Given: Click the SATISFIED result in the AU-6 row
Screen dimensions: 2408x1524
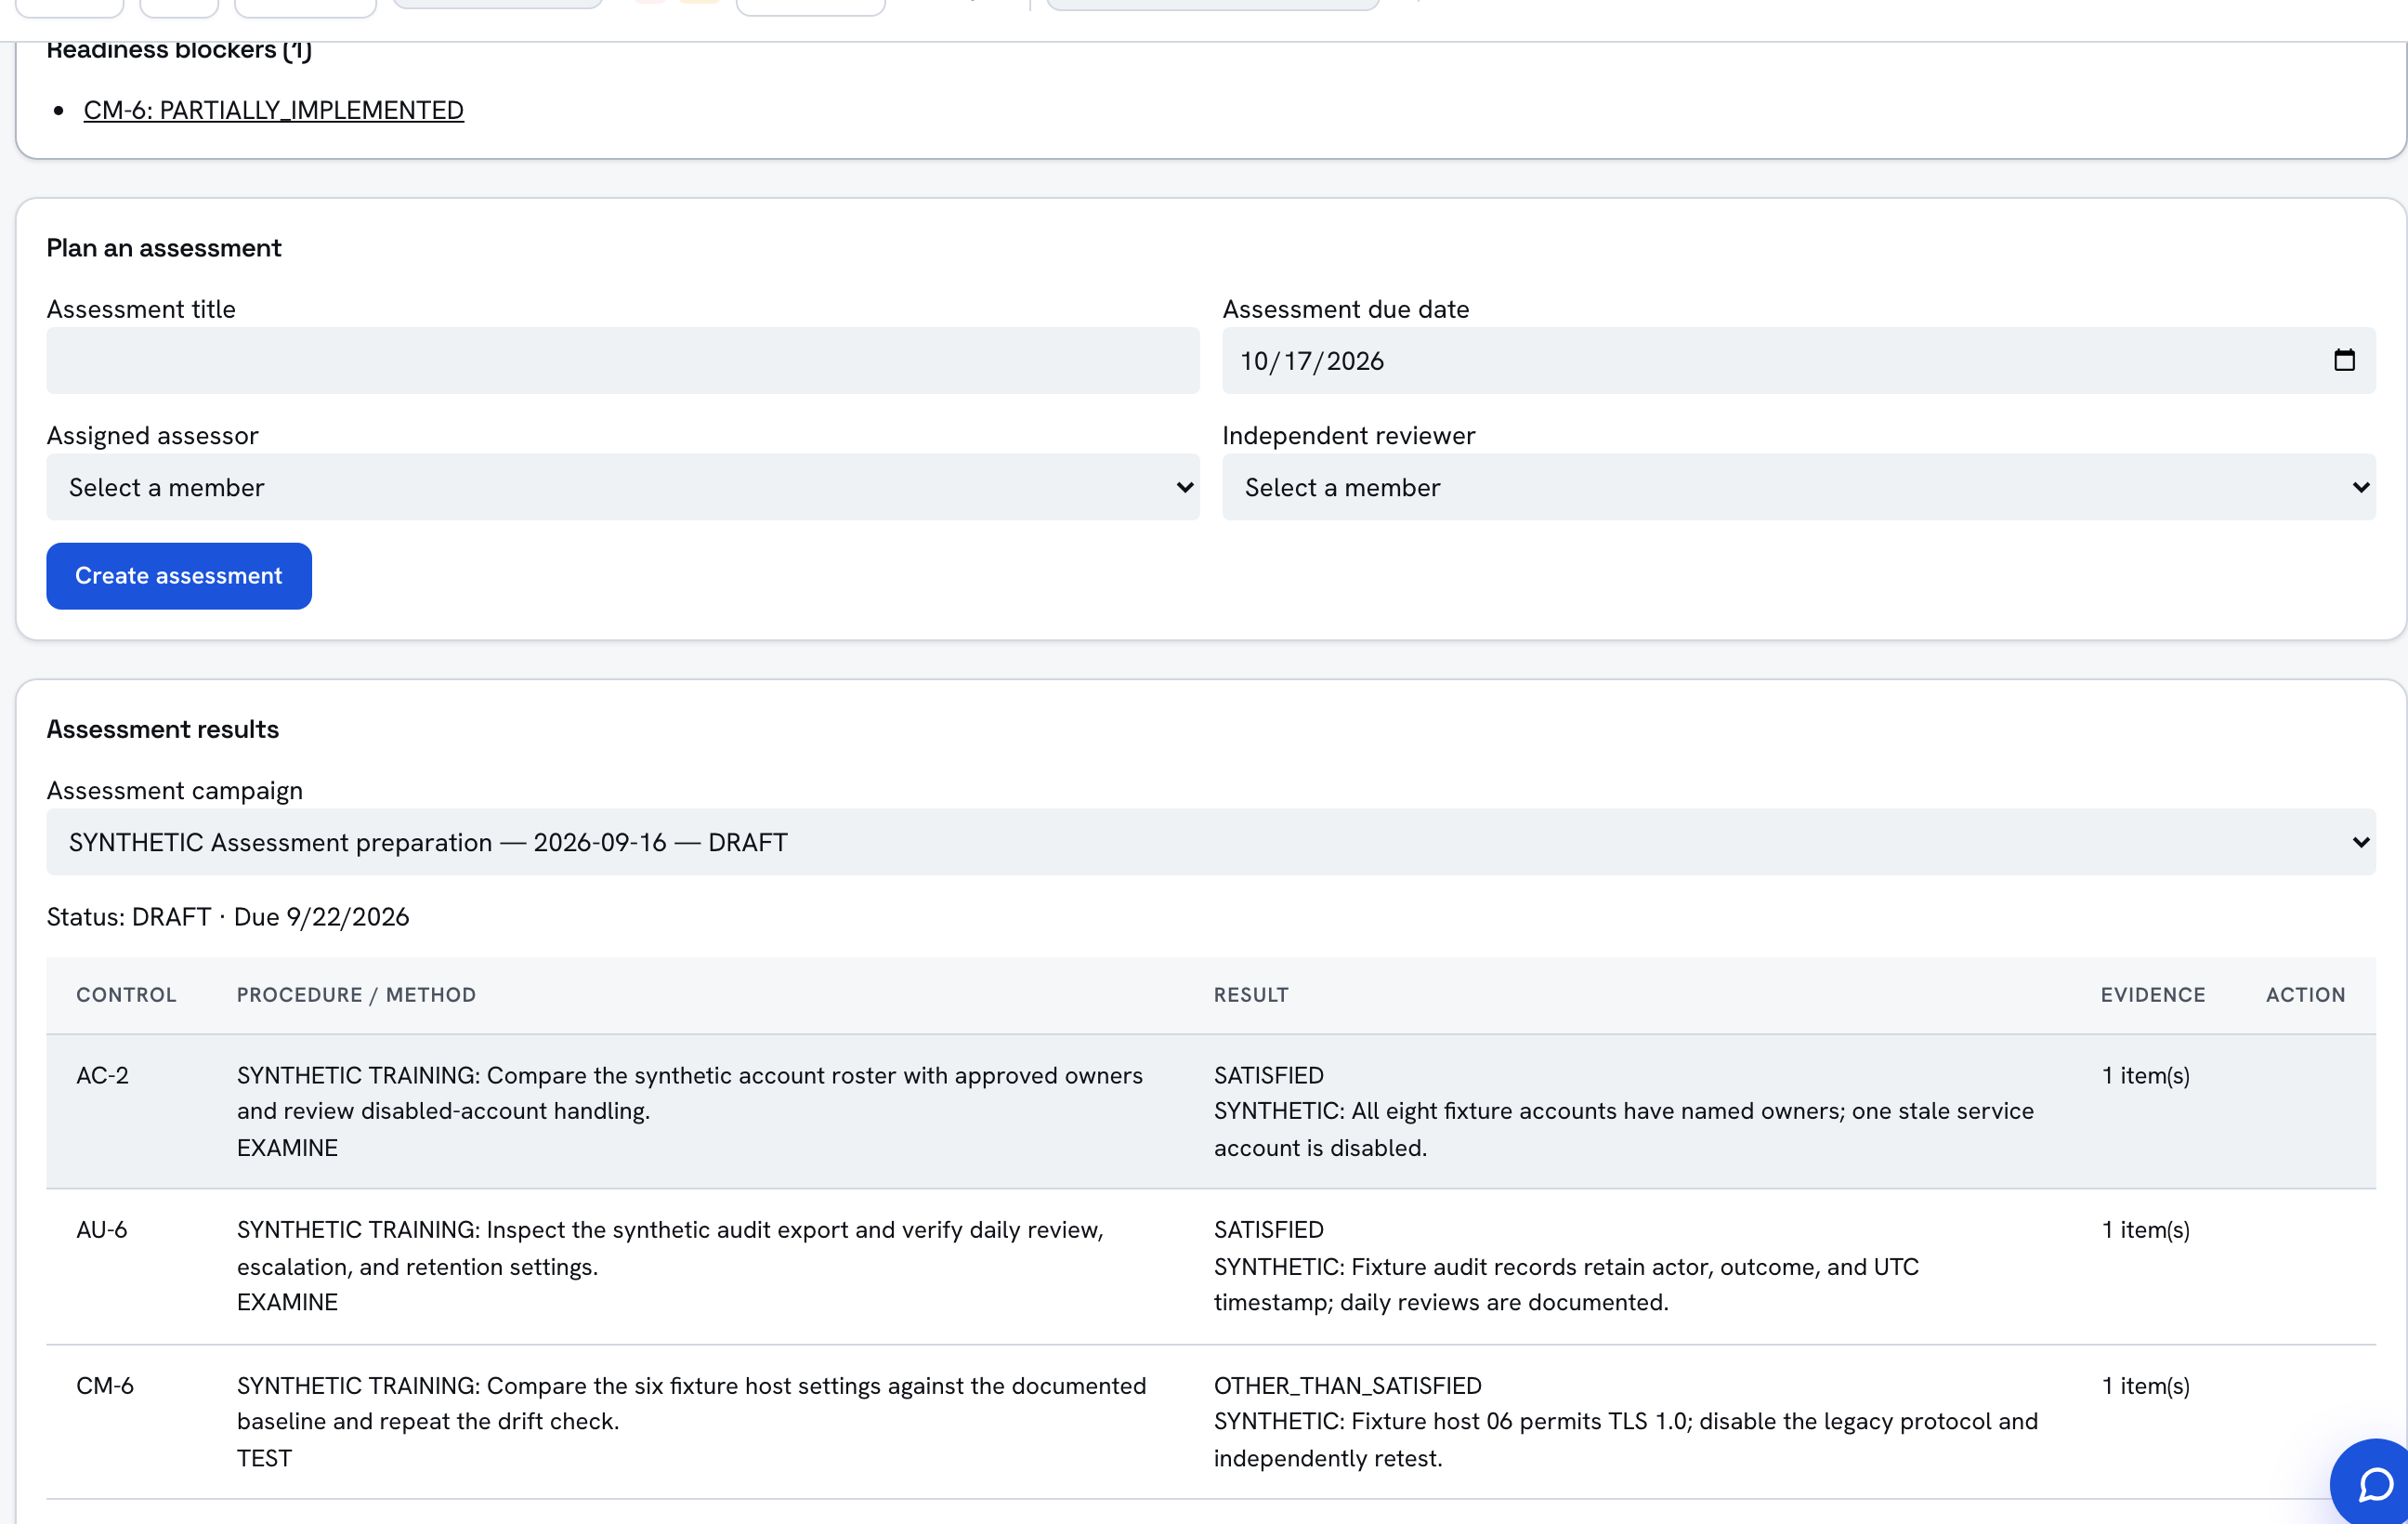Looking at the screenshot, I should click(x=1268, y=1229).
